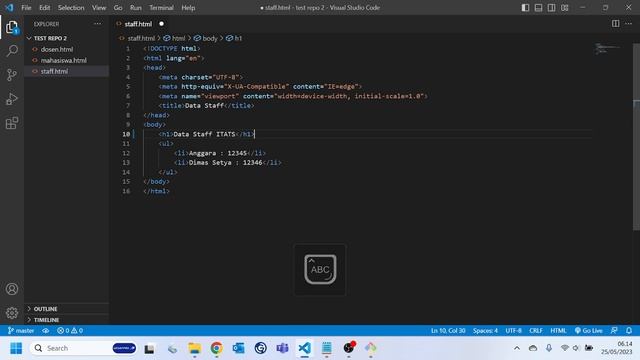This screenshot has width=640, height=360.
Task: Open Source Control view
Action: coord(12,75)
